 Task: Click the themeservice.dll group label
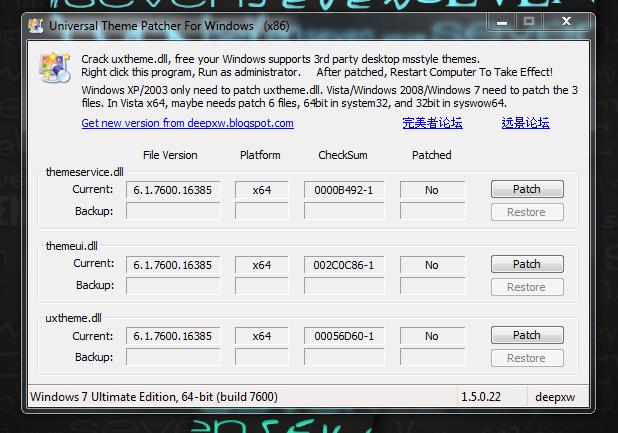[85, 172]
